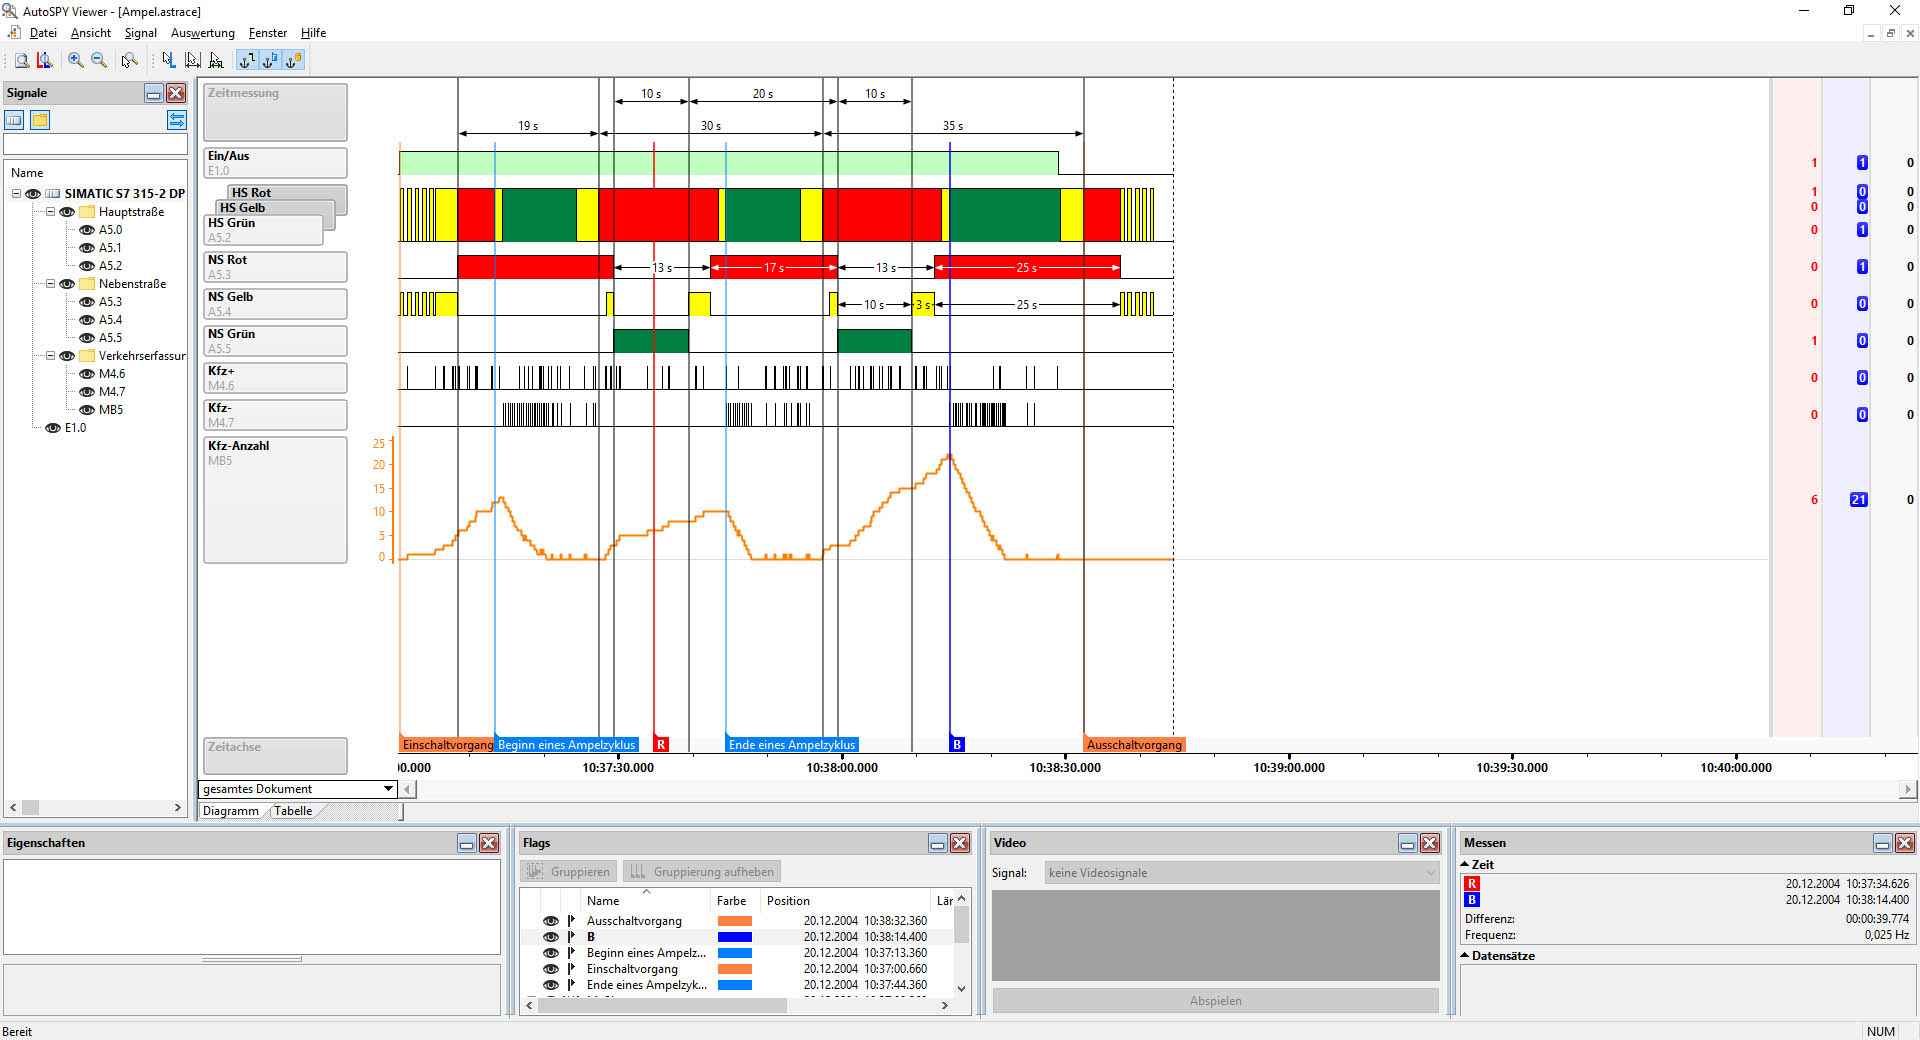Click the blue B cursor marker on timeline
Image resolution: width=1920 pixels, height=1040 pixels.
(957, 745)
